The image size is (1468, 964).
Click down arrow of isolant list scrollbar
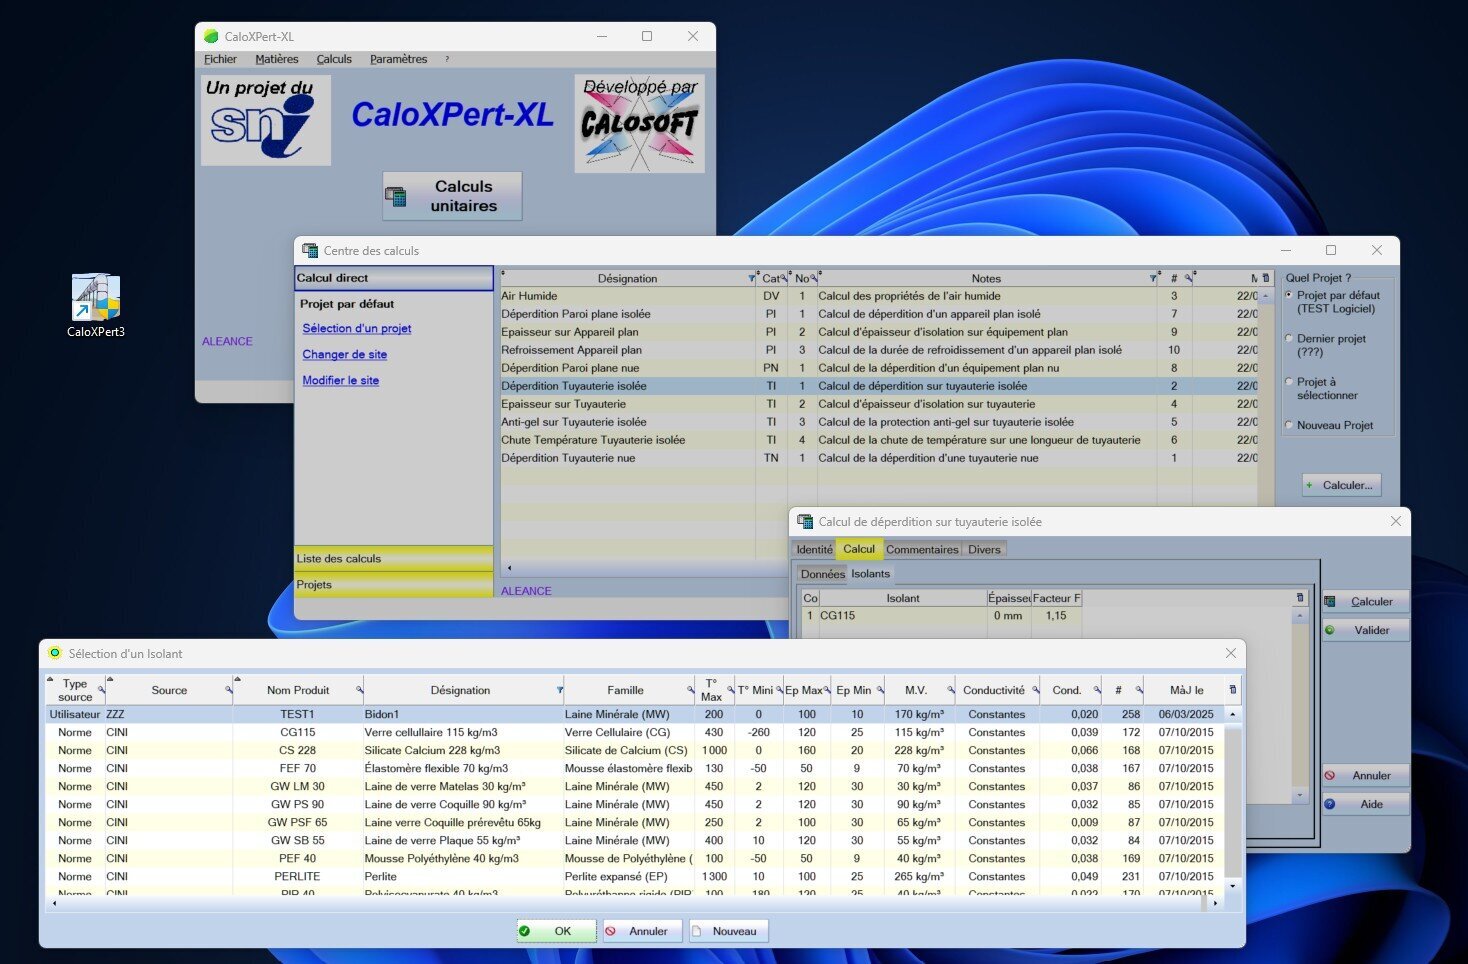(1233, 886)
